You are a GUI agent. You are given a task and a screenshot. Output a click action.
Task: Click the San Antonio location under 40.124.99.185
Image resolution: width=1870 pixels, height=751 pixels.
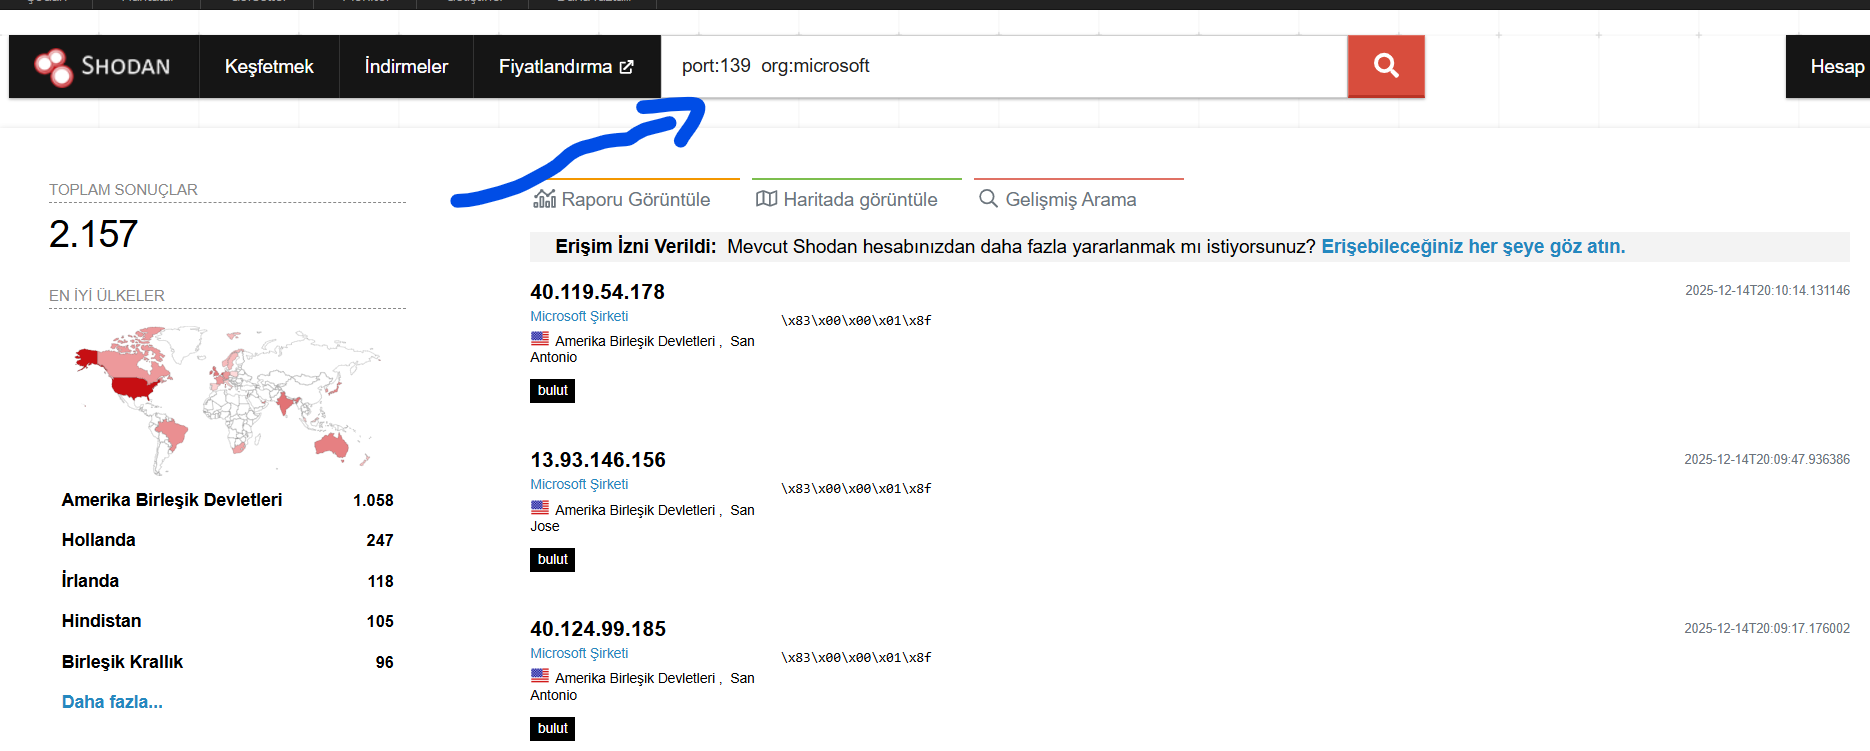642,687
